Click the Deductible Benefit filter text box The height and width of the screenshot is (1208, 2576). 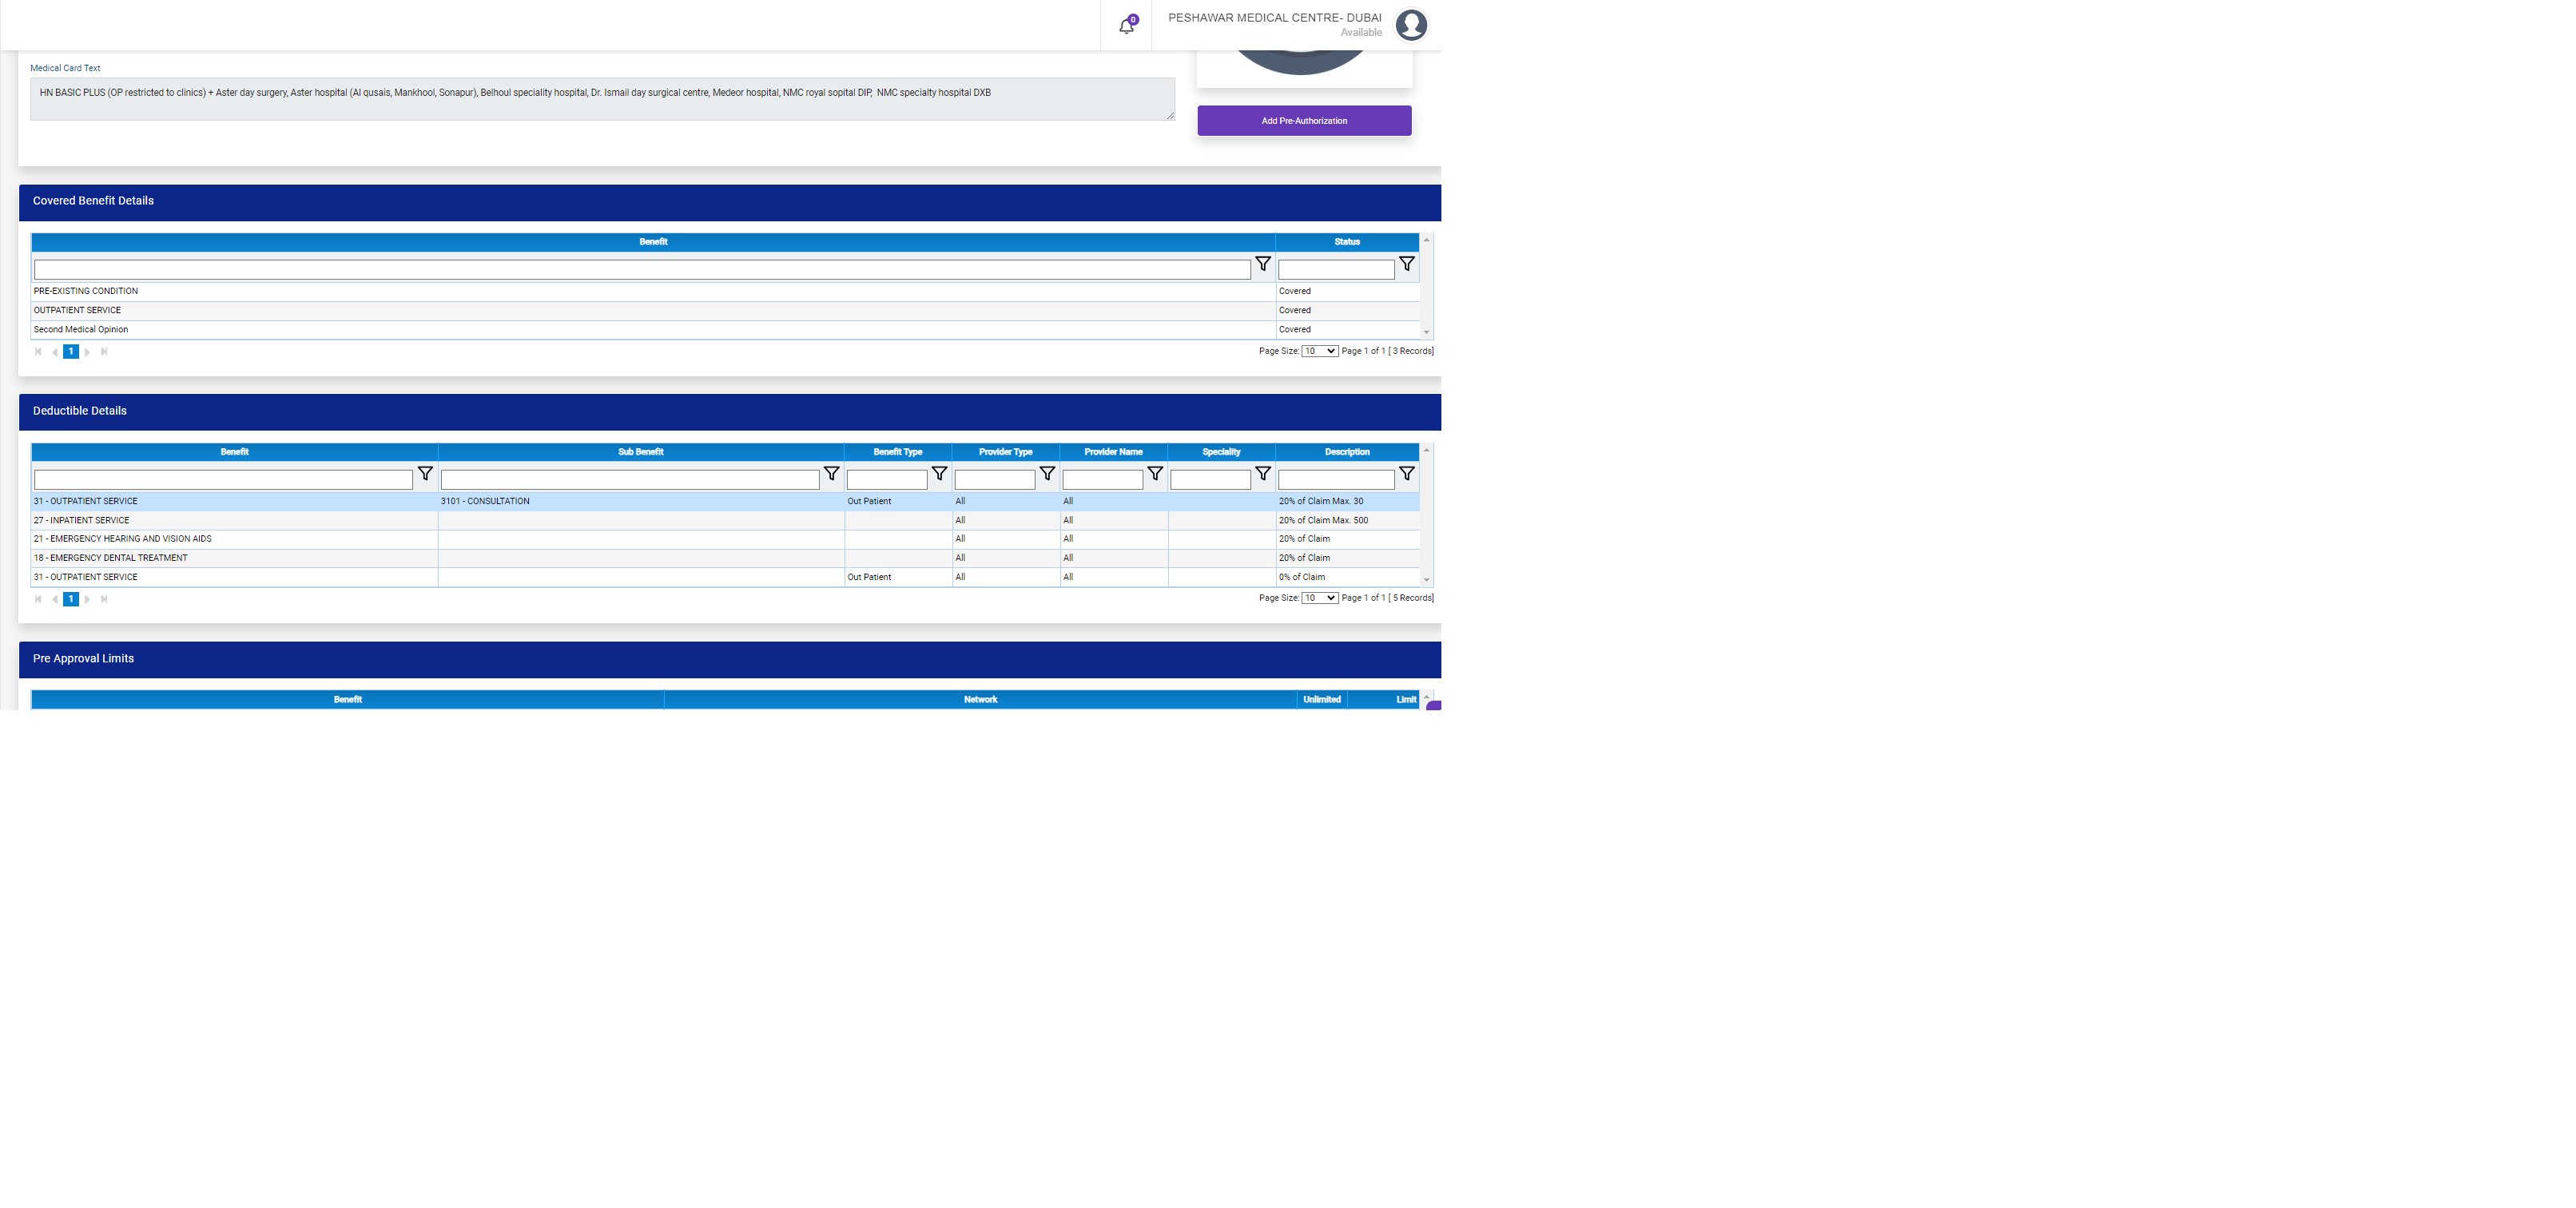click(223, 480)
